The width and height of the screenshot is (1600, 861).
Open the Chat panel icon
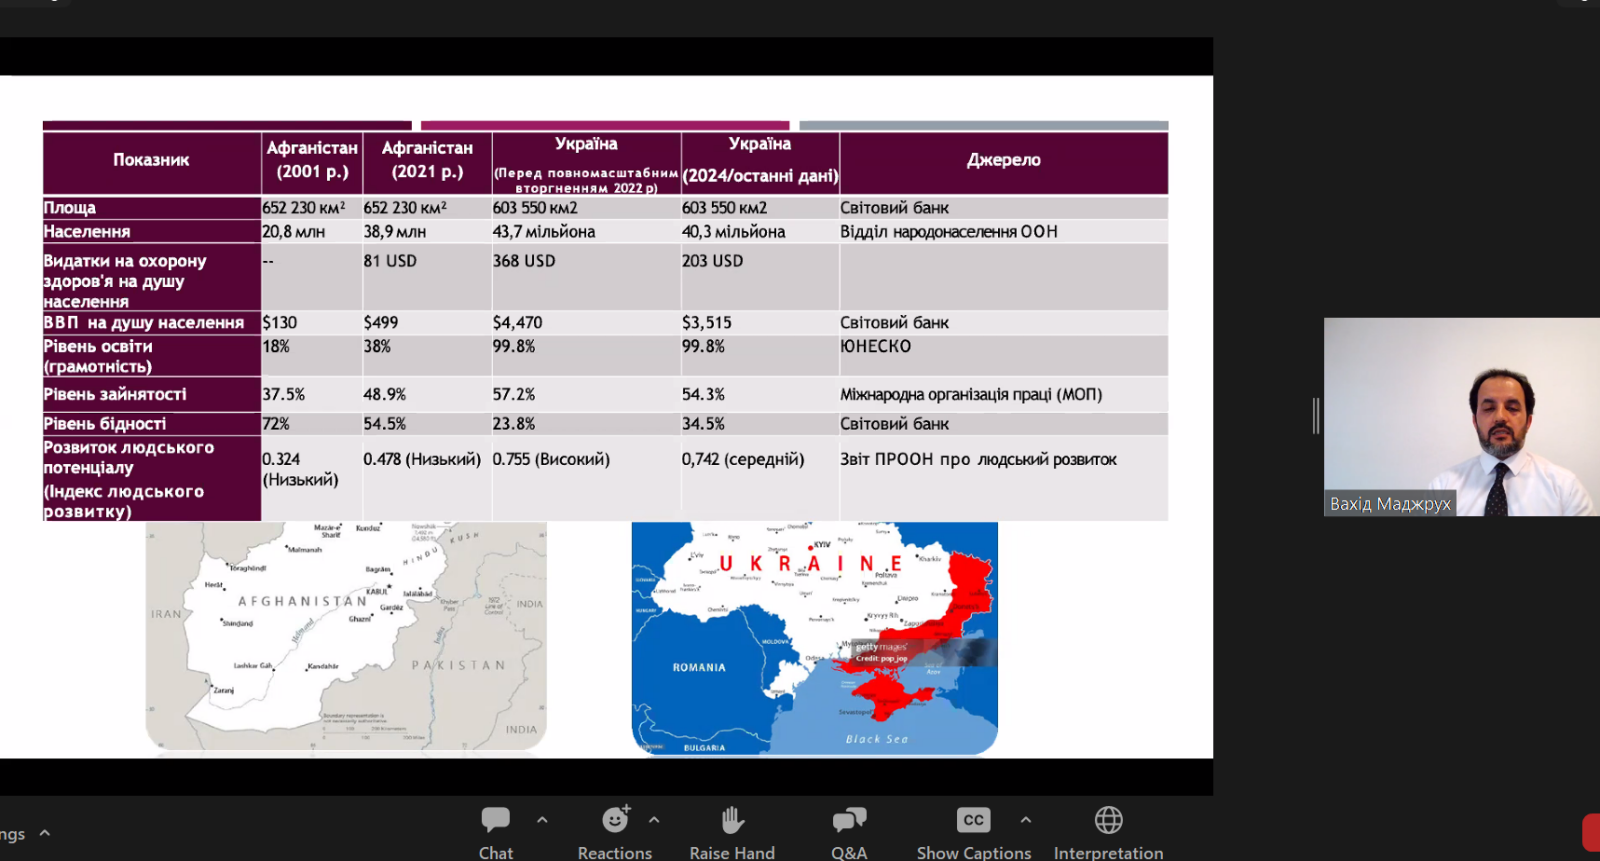495,821
